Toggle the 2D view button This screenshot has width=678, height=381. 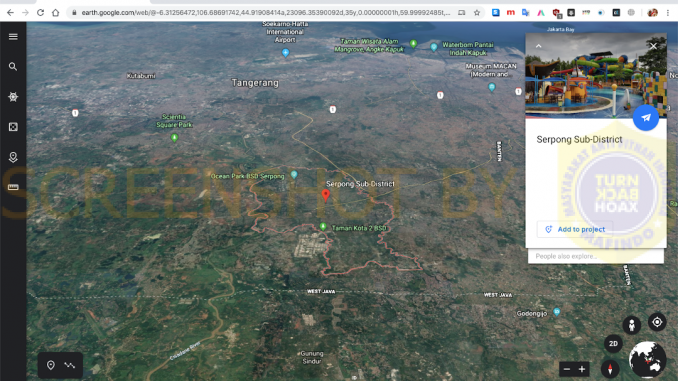click(613, 344)
